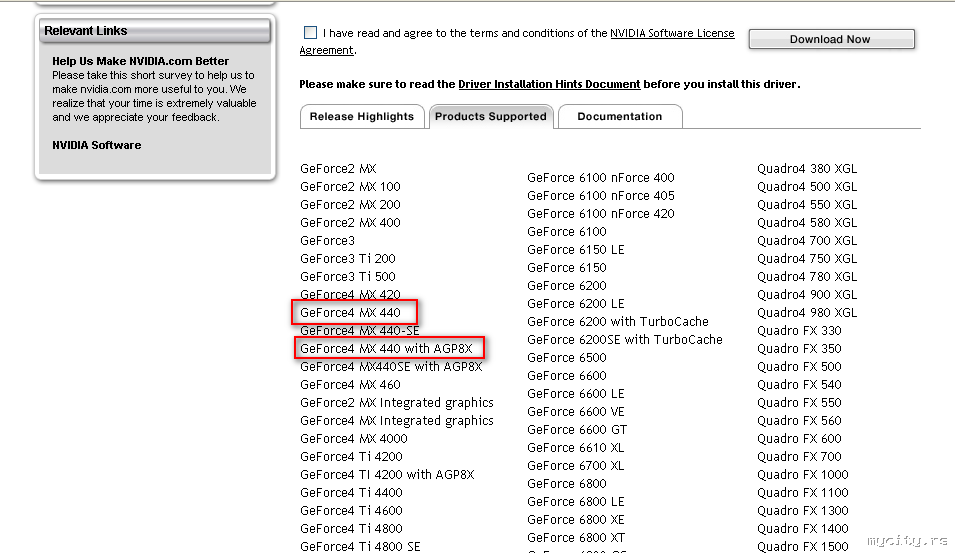Click the Quadro4 700 XGL entry
Image resolution: width=955 pixels, height=553 pixels.
coord(807,241)
